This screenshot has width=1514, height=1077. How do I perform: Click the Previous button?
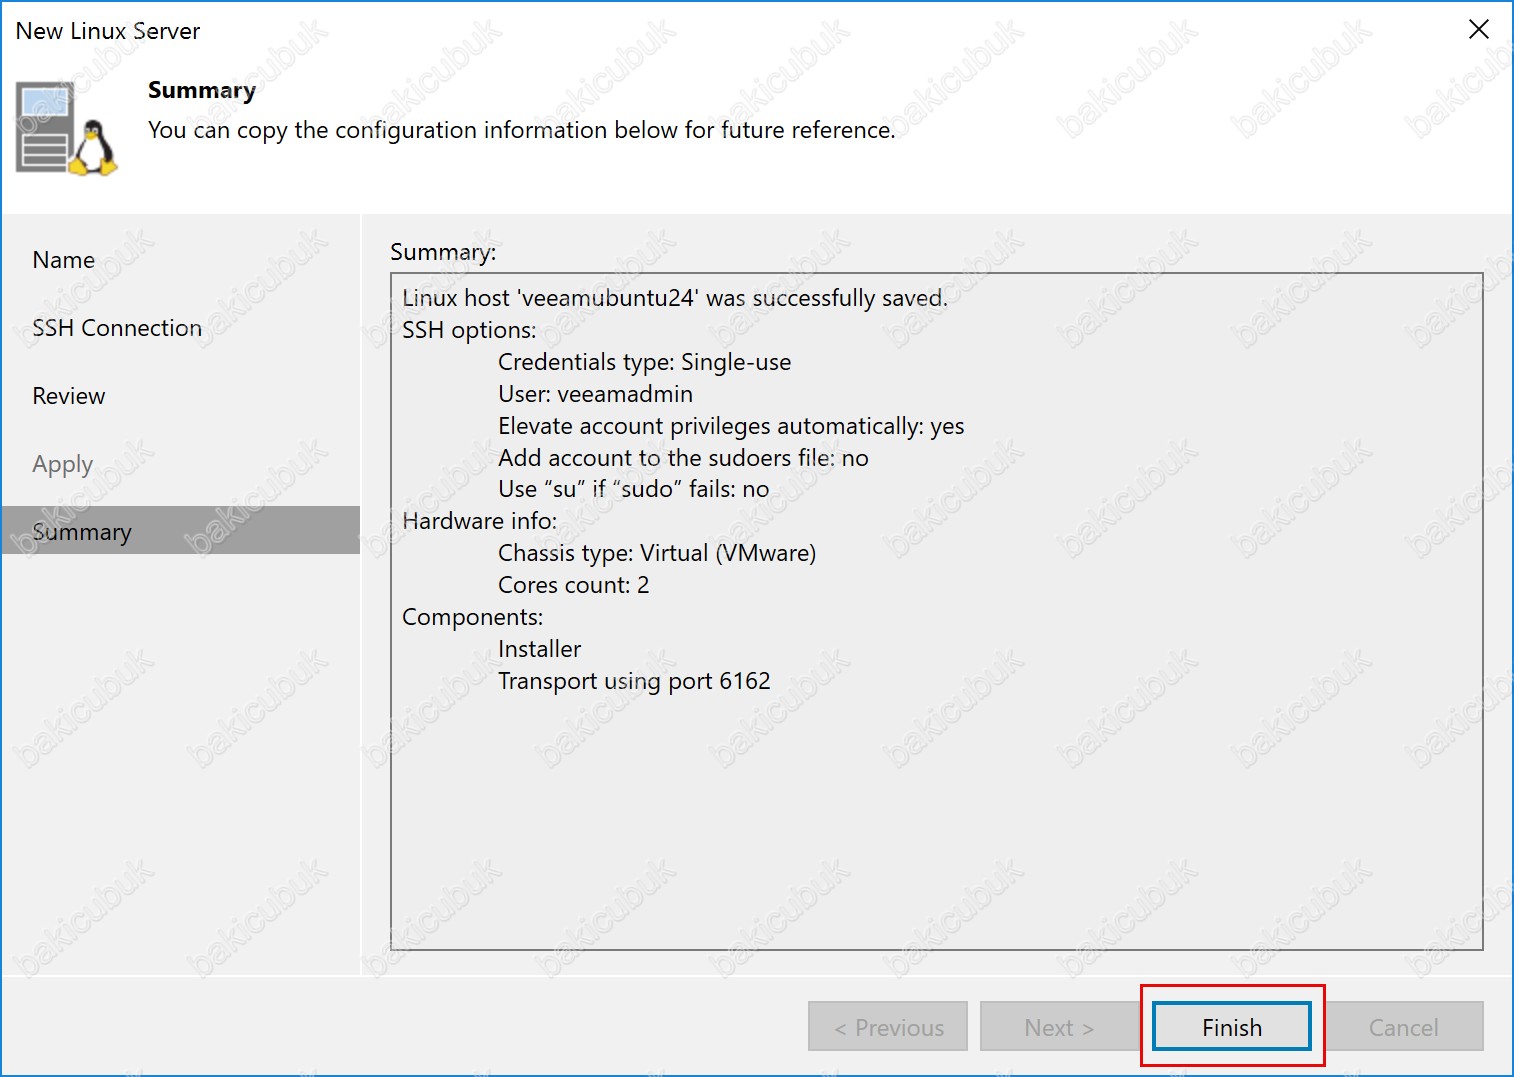click(x=888, y=1027)
